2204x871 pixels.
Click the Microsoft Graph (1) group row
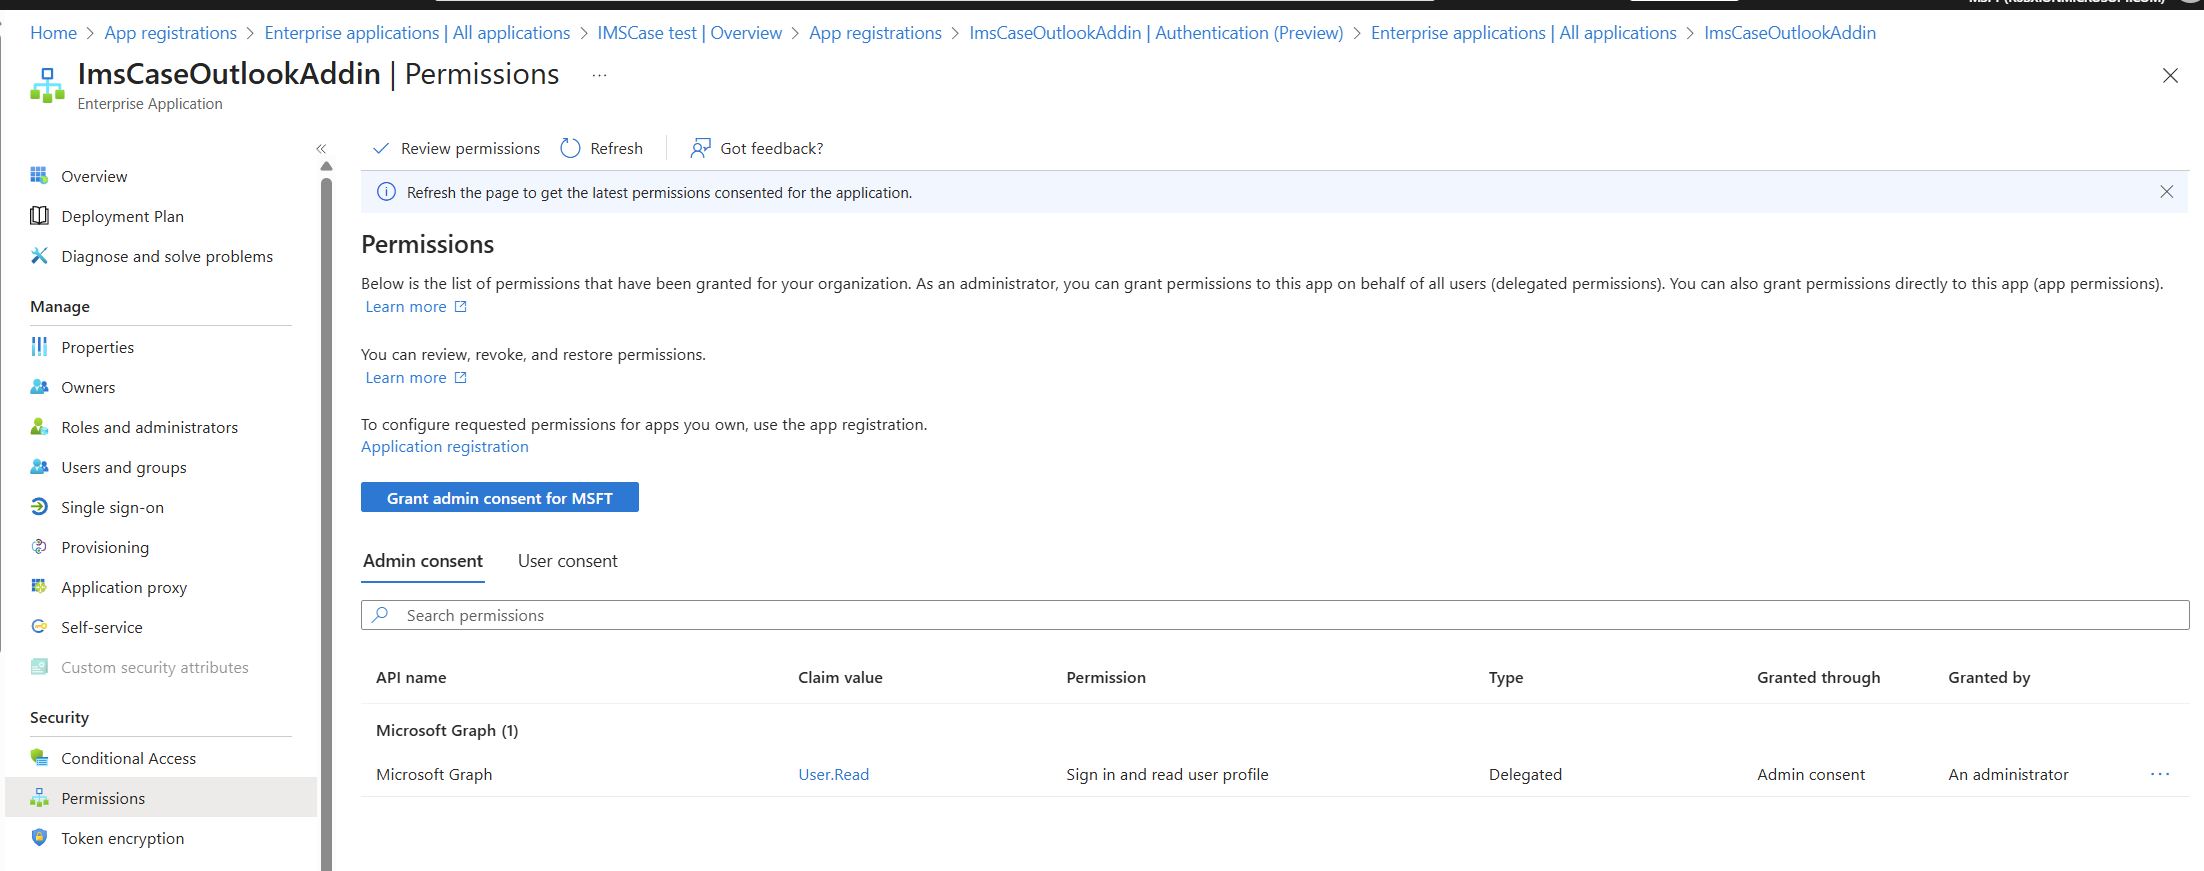[1275, 731]
